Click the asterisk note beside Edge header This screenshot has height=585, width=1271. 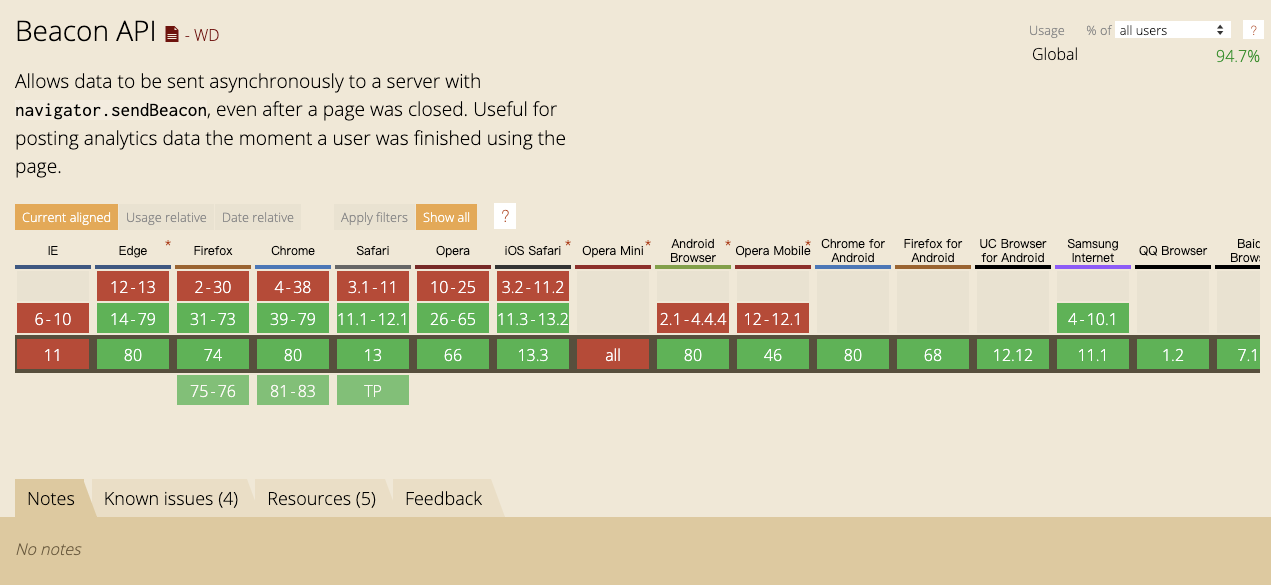coord(168,244)
